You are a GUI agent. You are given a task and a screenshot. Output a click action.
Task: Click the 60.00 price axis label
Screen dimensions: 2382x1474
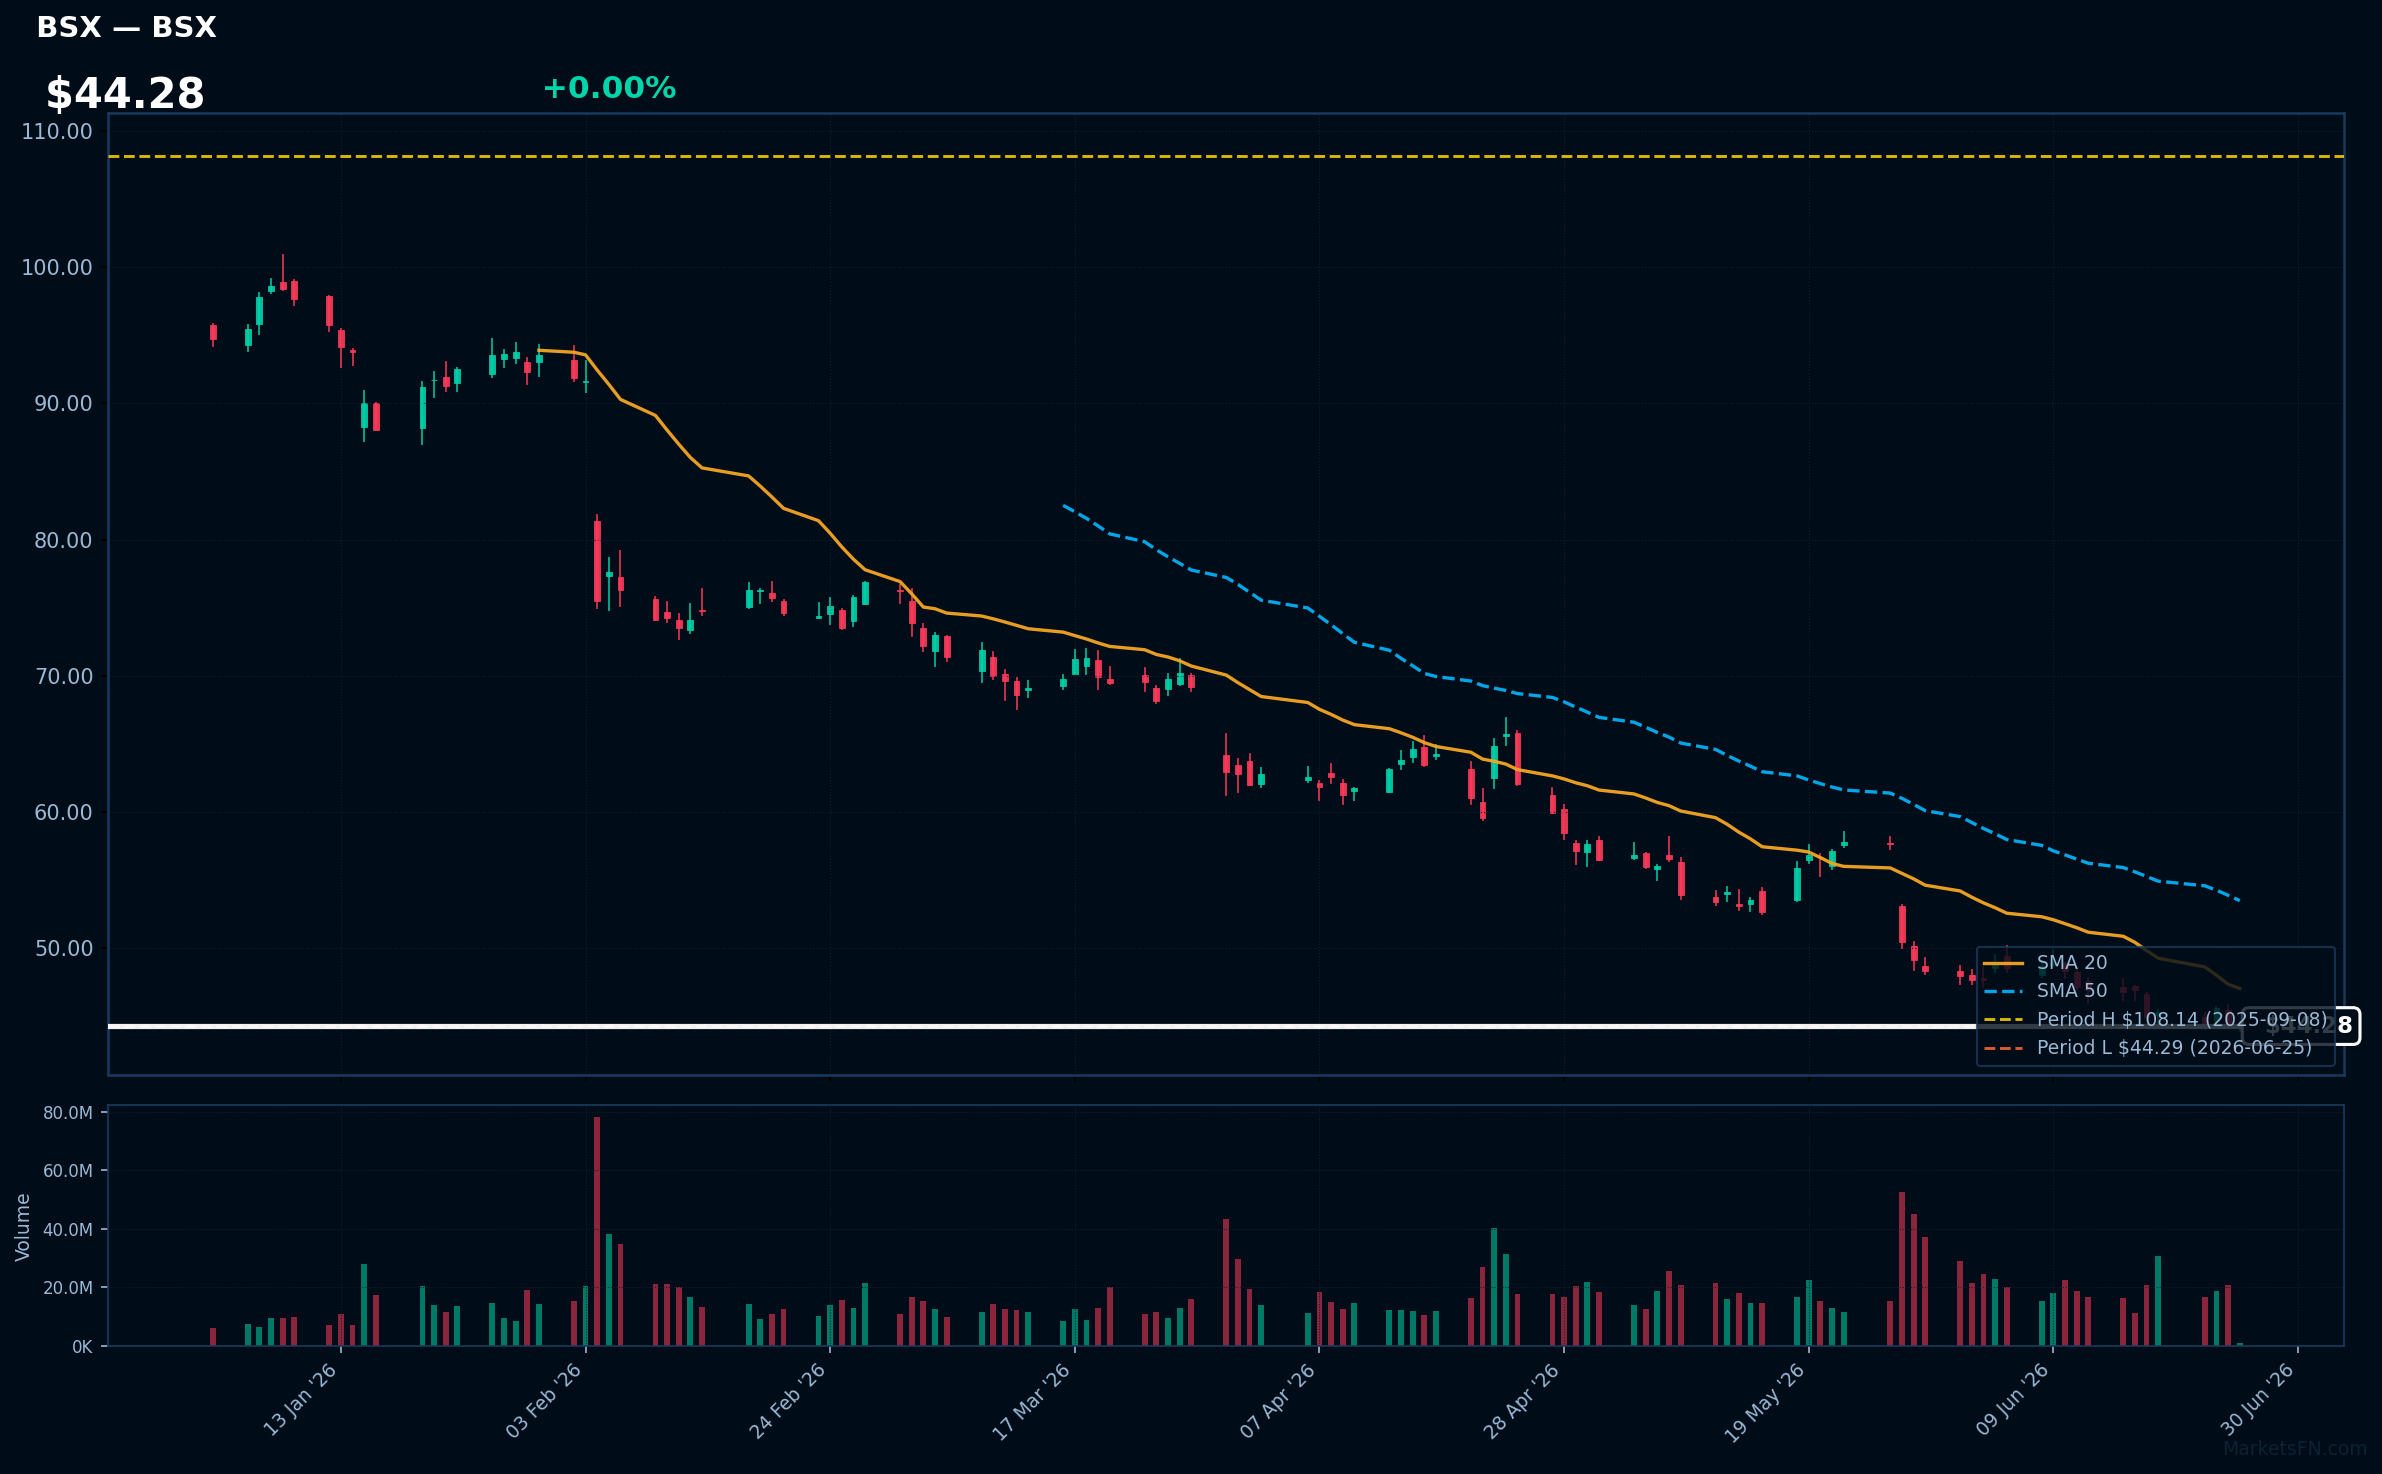click(x=63, y=812)
